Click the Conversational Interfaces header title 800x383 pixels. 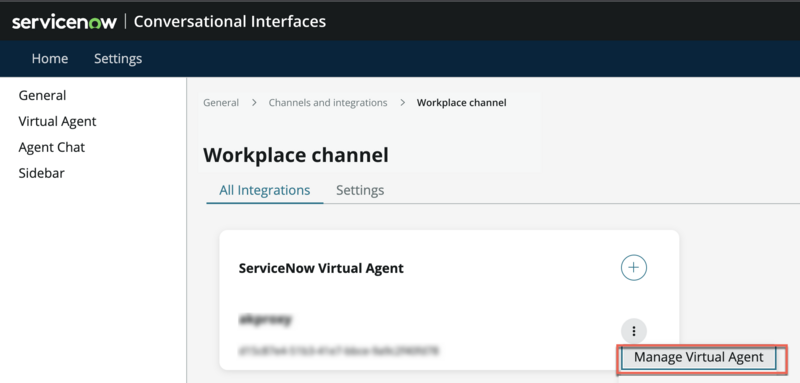(230, 21)
